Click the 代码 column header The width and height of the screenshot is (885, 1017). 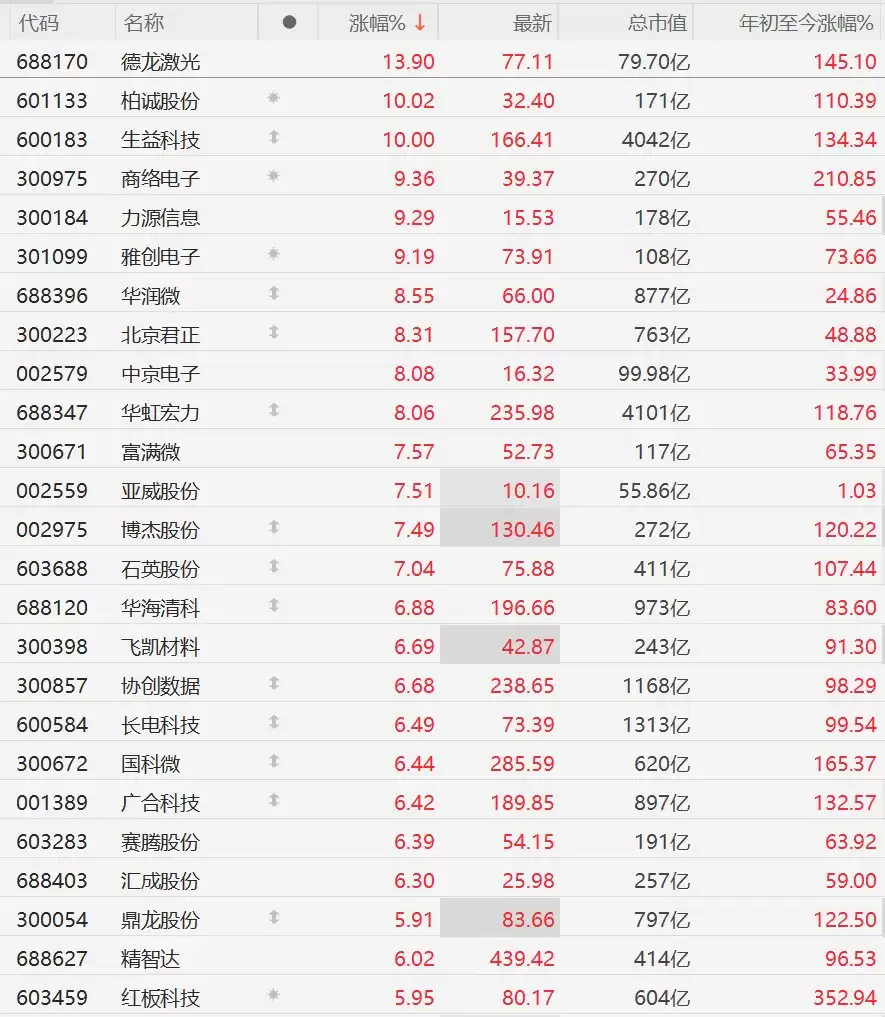(38, 23)
